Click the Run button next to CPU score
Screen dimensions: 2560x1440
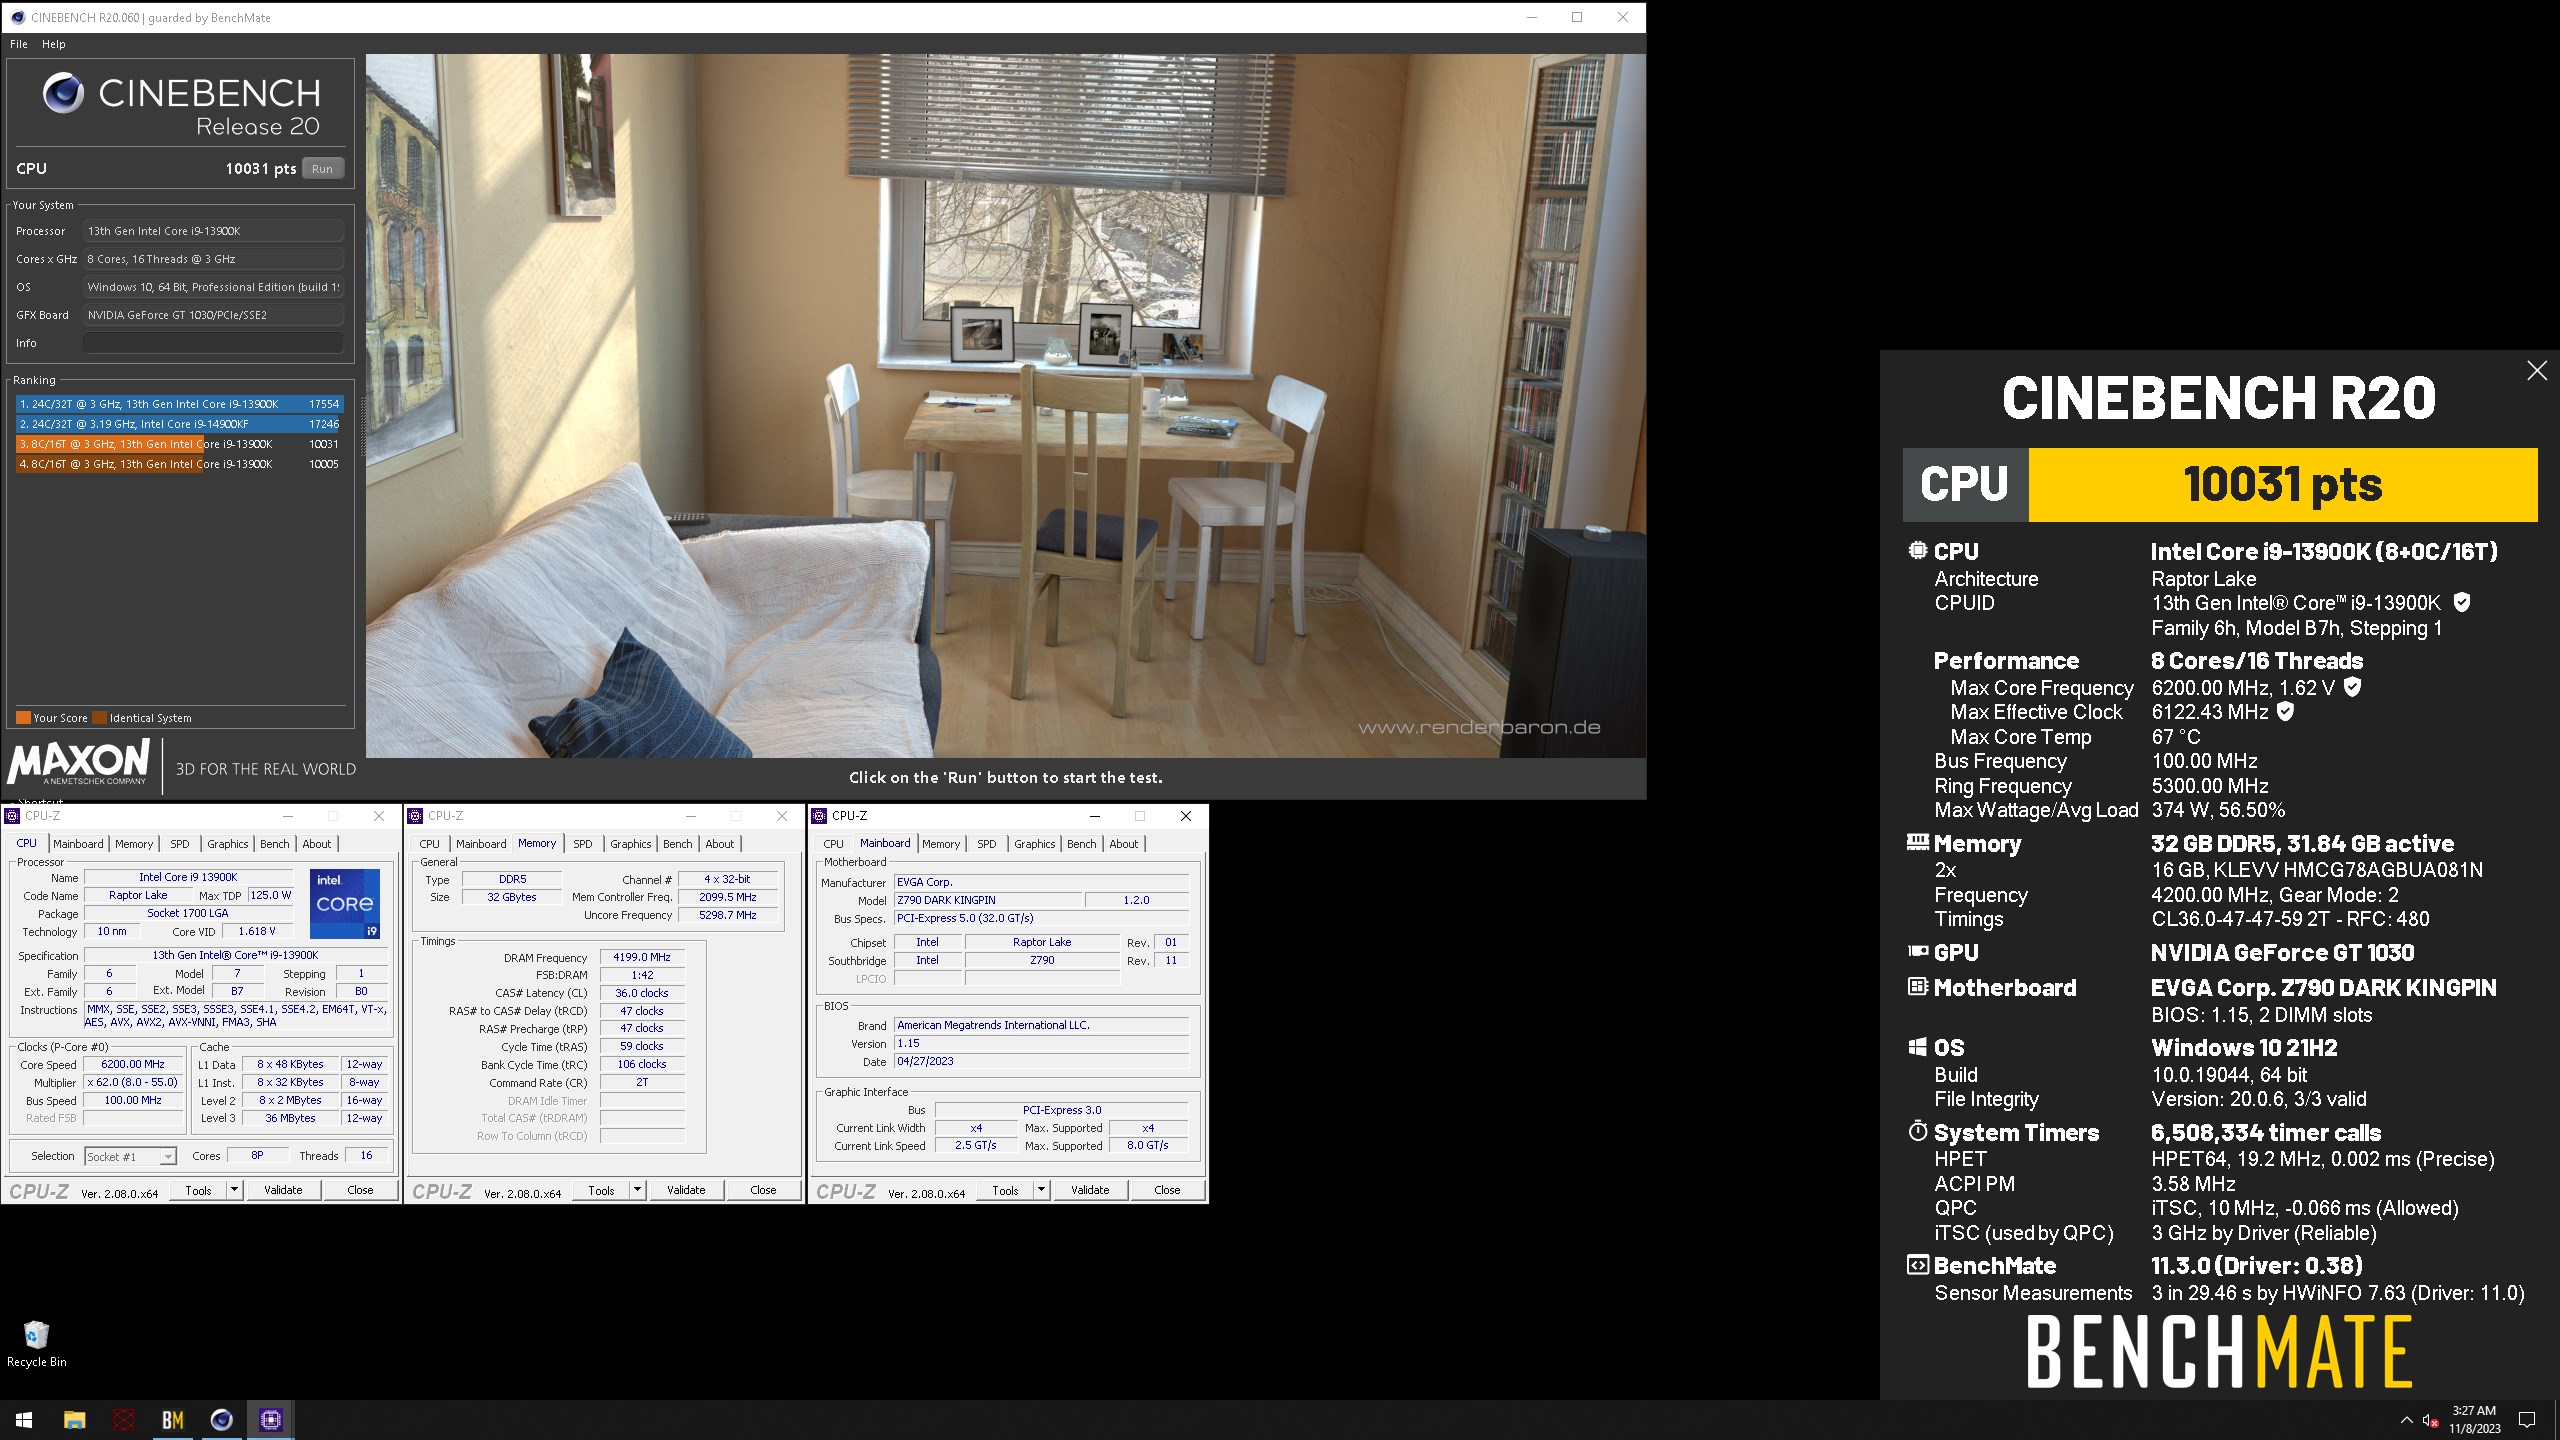pyautogui.click(x=322, y=169)
